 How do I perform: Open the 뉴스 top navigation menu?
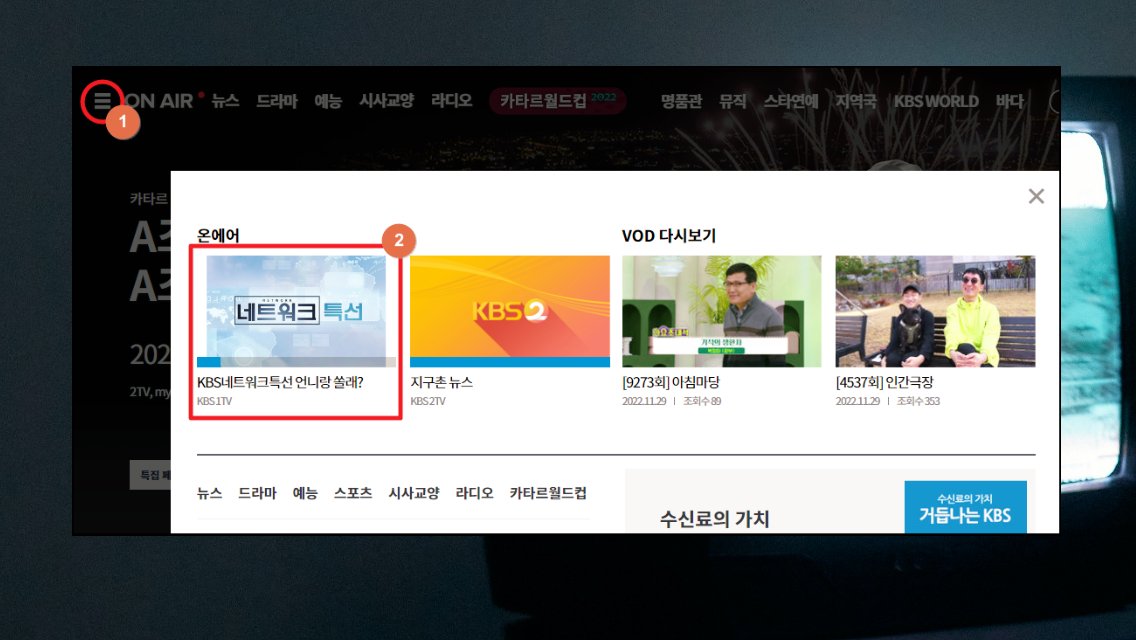[224, 101]
